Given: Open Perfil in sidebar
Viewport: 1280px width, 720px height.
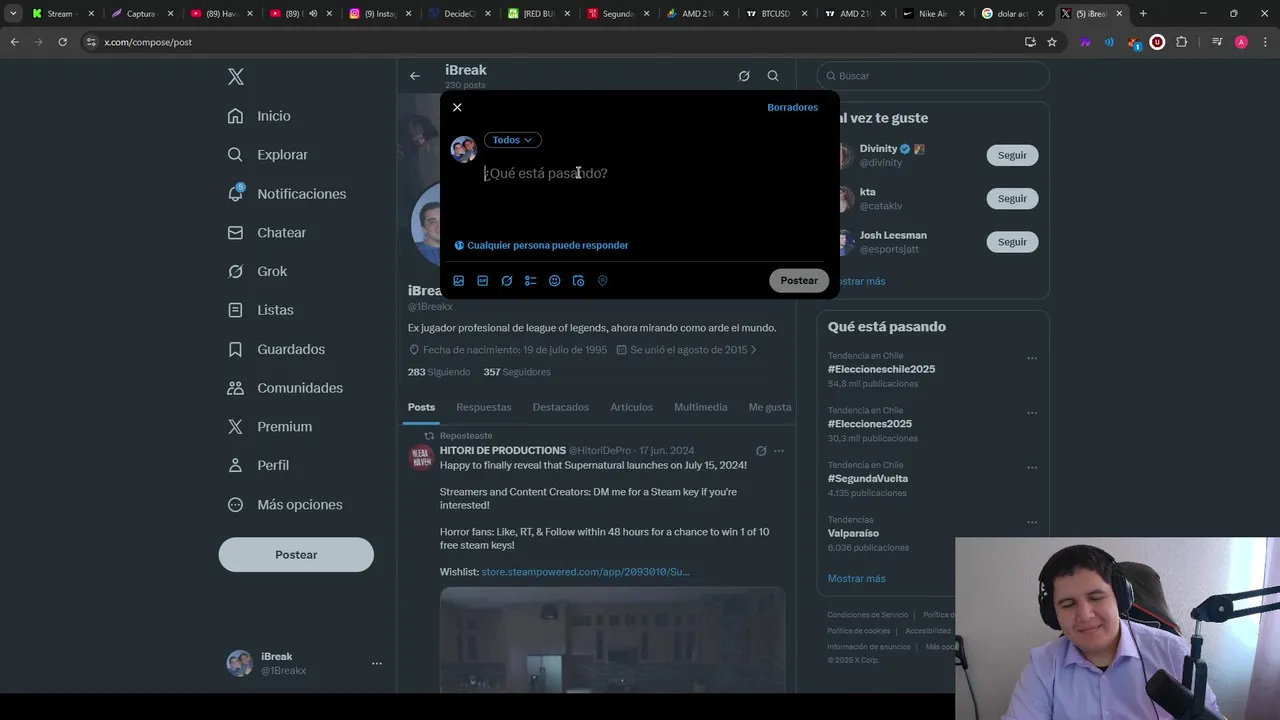Looking at the screenshot, I should click(x=258, y=466).
